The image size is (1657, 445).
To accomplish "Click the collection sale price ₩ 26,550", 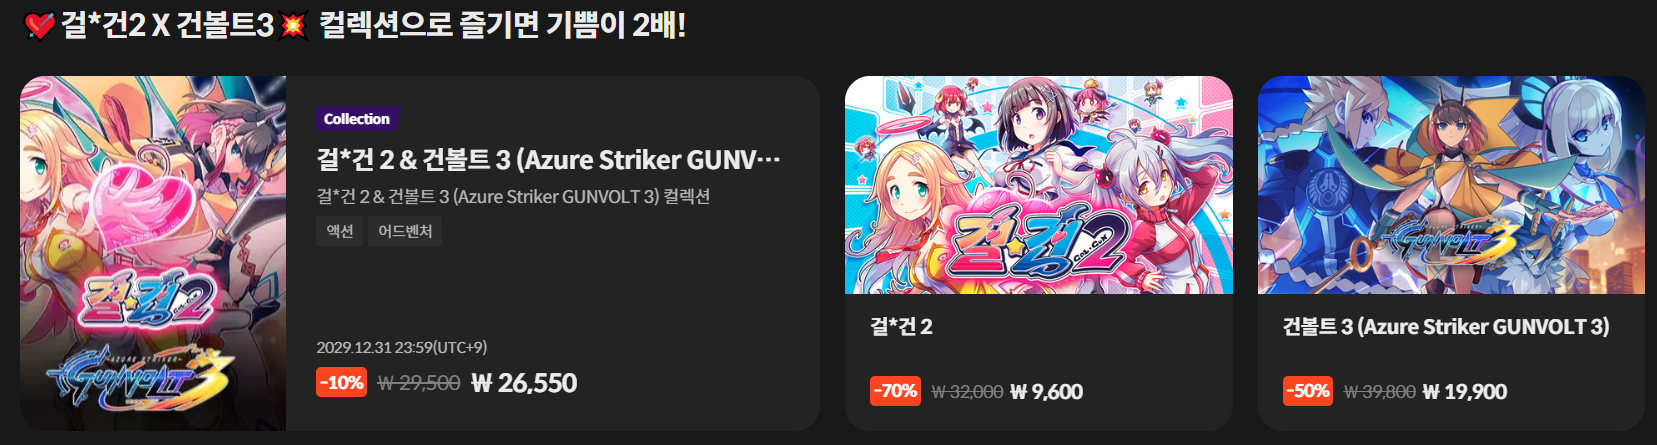I will (524, 383).
